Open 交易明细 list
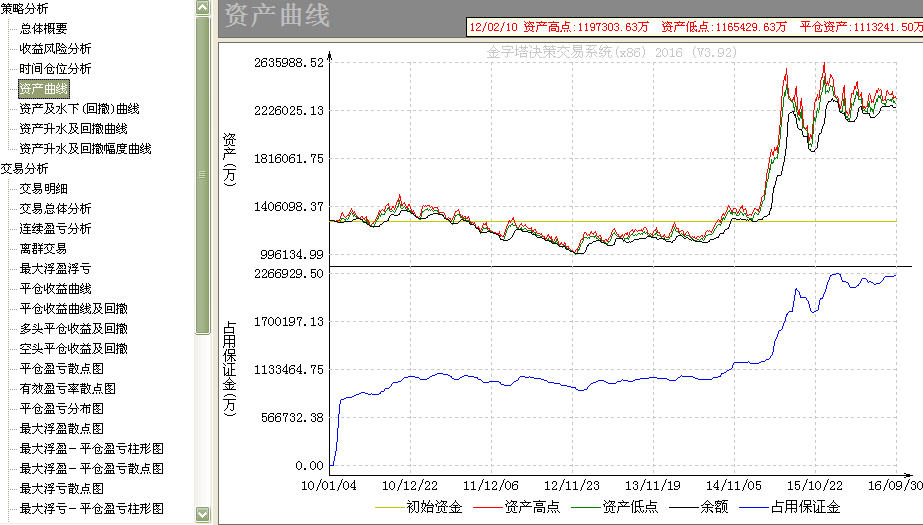This screenshot has width=923, height=525. pos(44,189)
